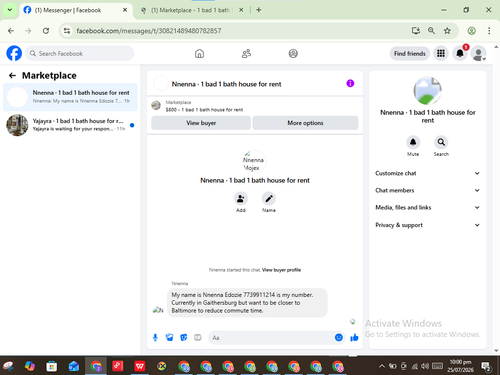Open the install app icon in address bar

click(x=415, y=31)
